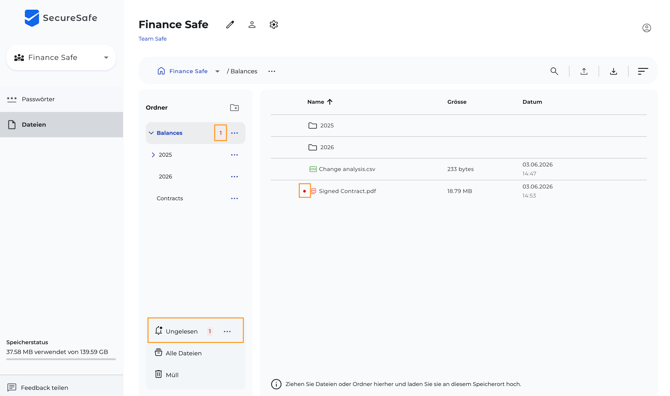Click the Speicherstatus usage text
Viewport: 670px width, 396px height.
click(57, 352)
